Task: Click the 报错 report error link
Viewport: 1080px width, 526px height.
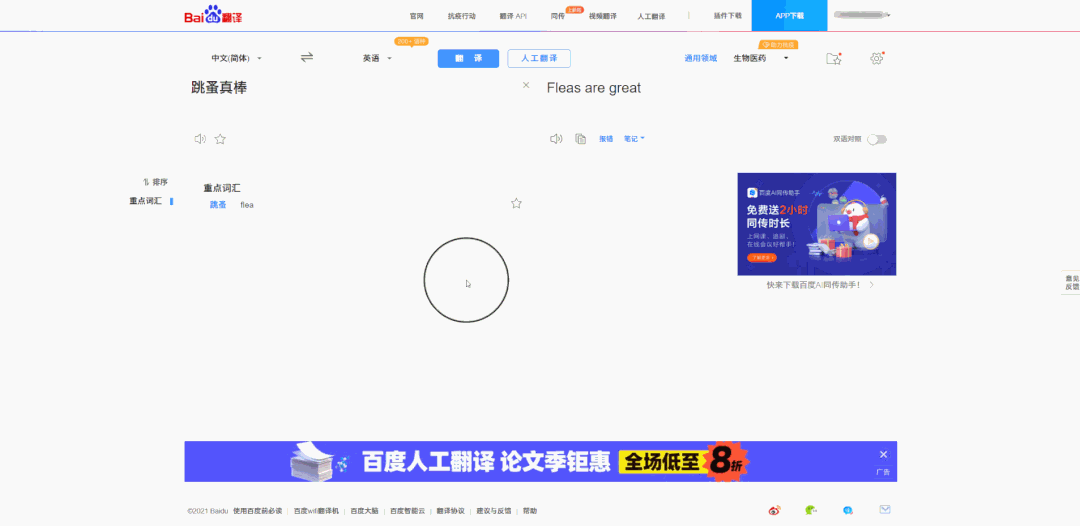Action: 606,139
